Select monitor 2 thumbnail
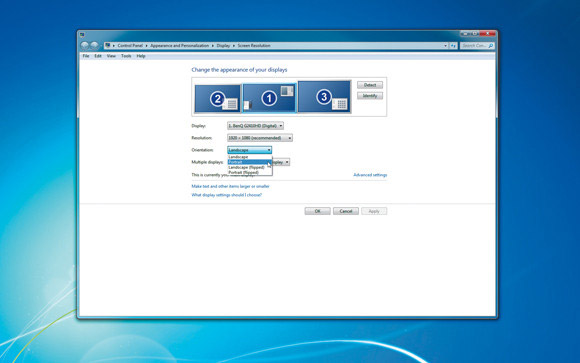 tap(218, 98)
